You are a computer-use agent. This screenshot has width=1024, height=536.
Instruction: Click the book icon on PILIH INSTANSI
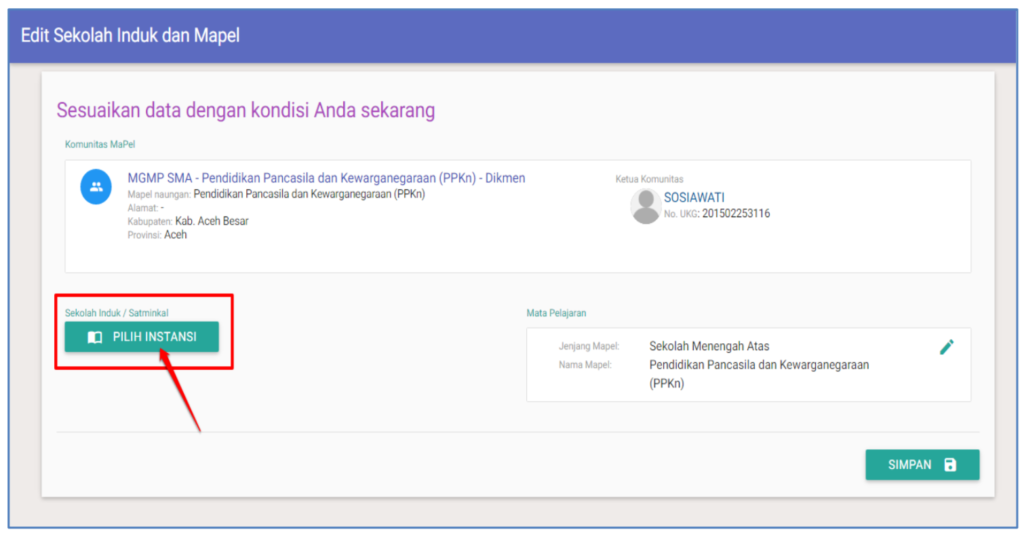(95, 337)
